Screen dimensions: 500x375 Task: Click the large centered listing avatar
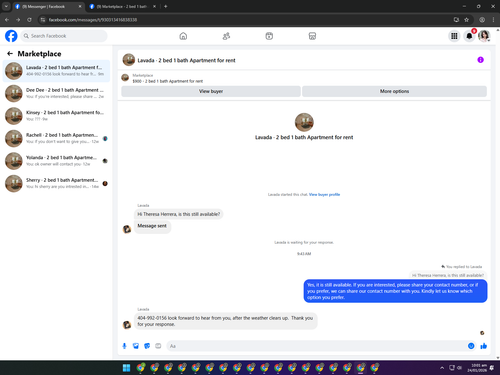pos(304,122)
